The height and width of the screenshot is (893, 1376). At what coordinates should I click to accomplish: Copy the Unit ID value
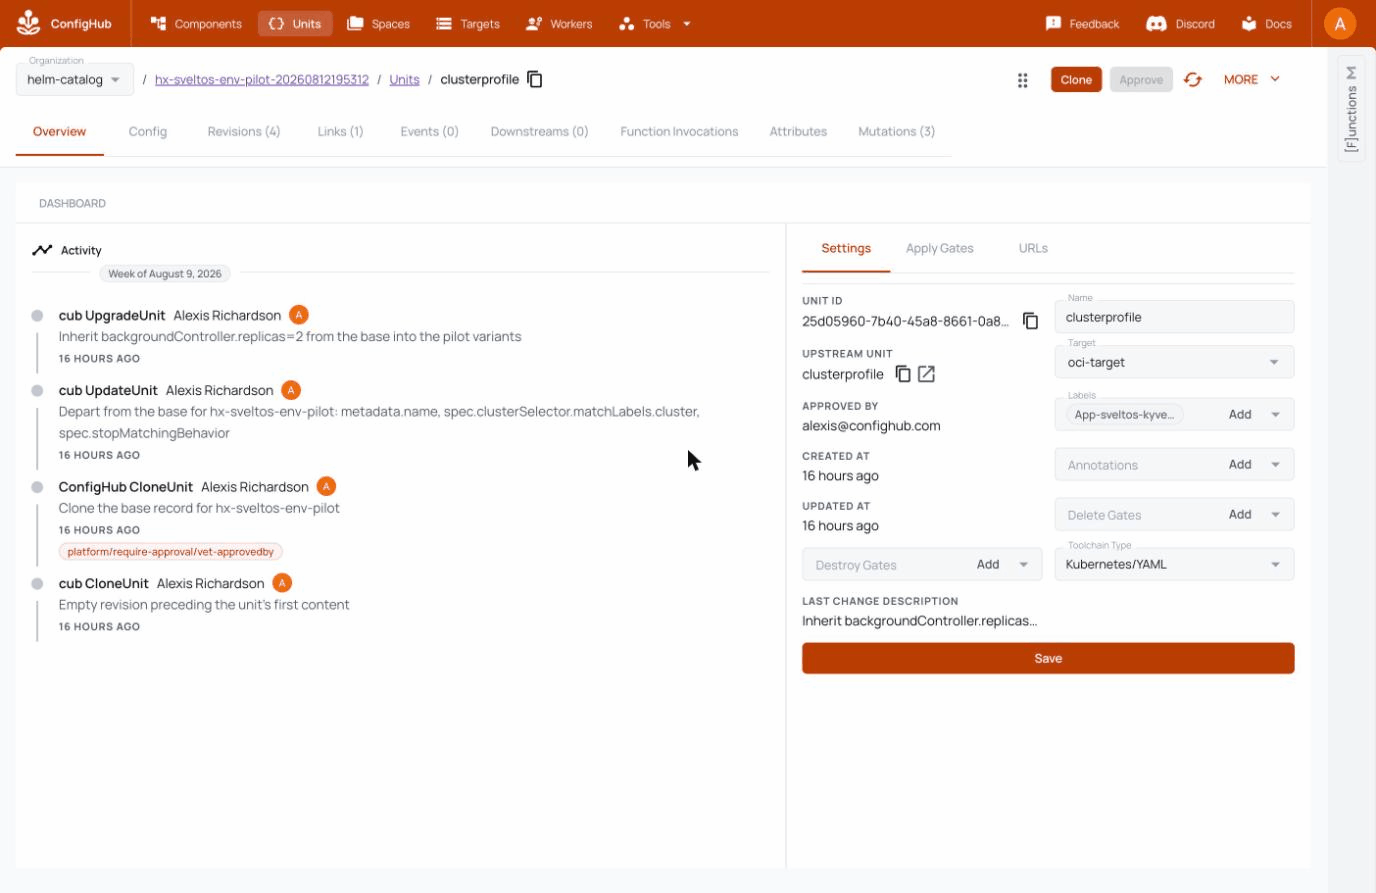click(1030, 321)
